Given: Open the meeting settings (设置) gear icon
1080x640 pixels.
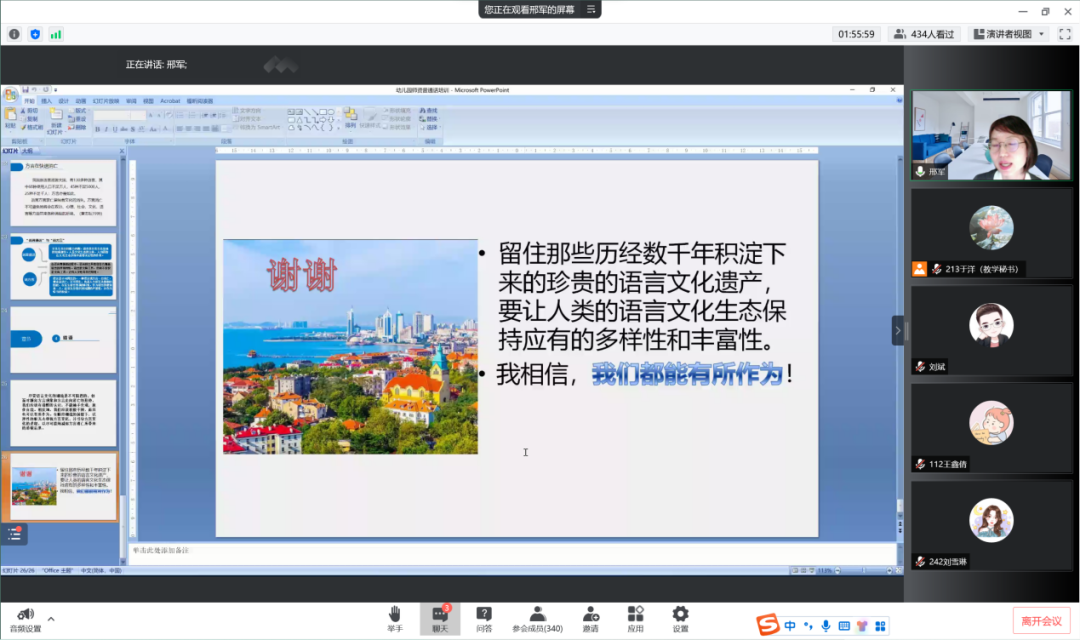Looking at the screenshot, I should 680,616.
